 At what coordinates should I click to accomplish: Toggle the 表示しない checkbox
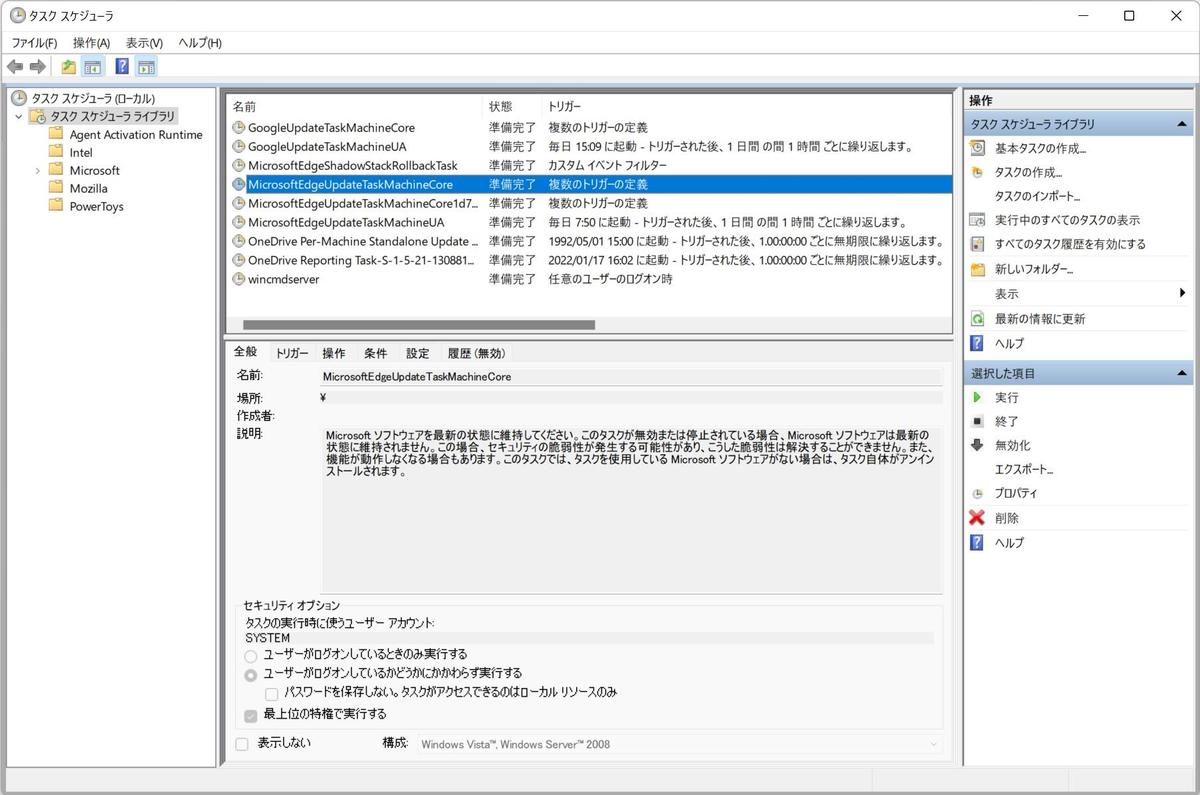pyautogui.click(x=242, y=743)
